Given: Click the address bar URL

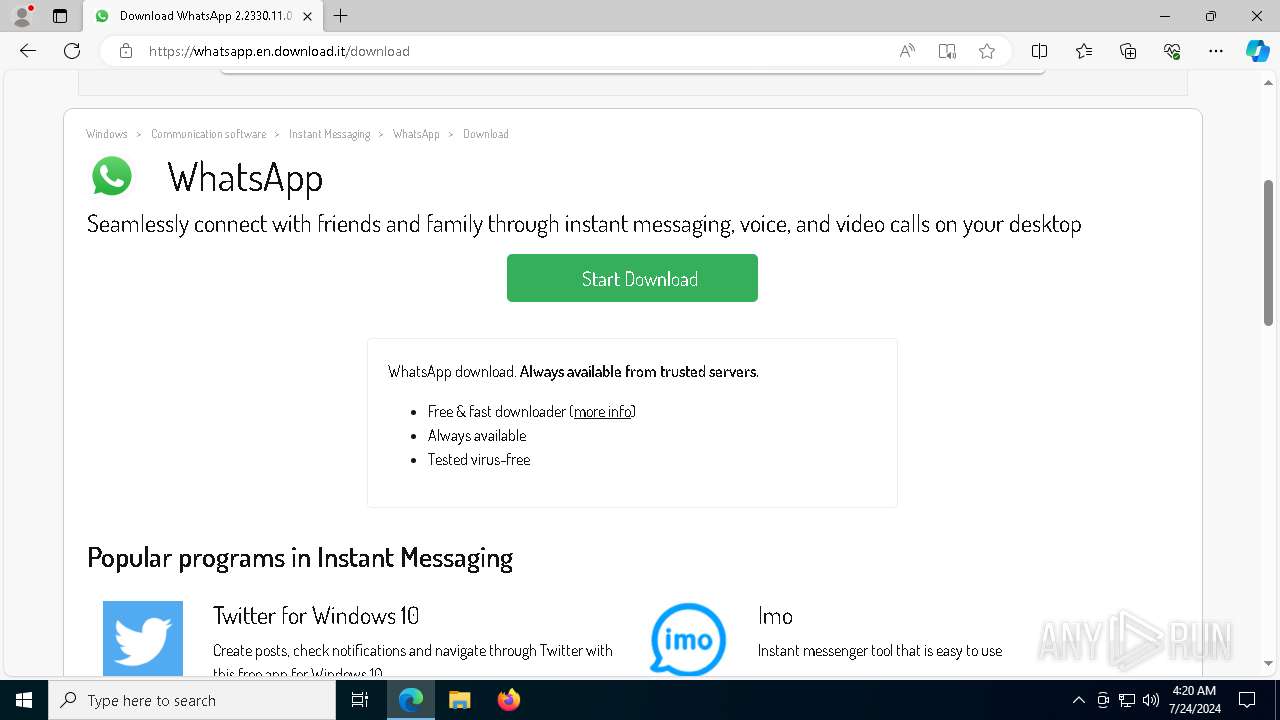Looking at the screenshot, I should (x=279, y=51).
